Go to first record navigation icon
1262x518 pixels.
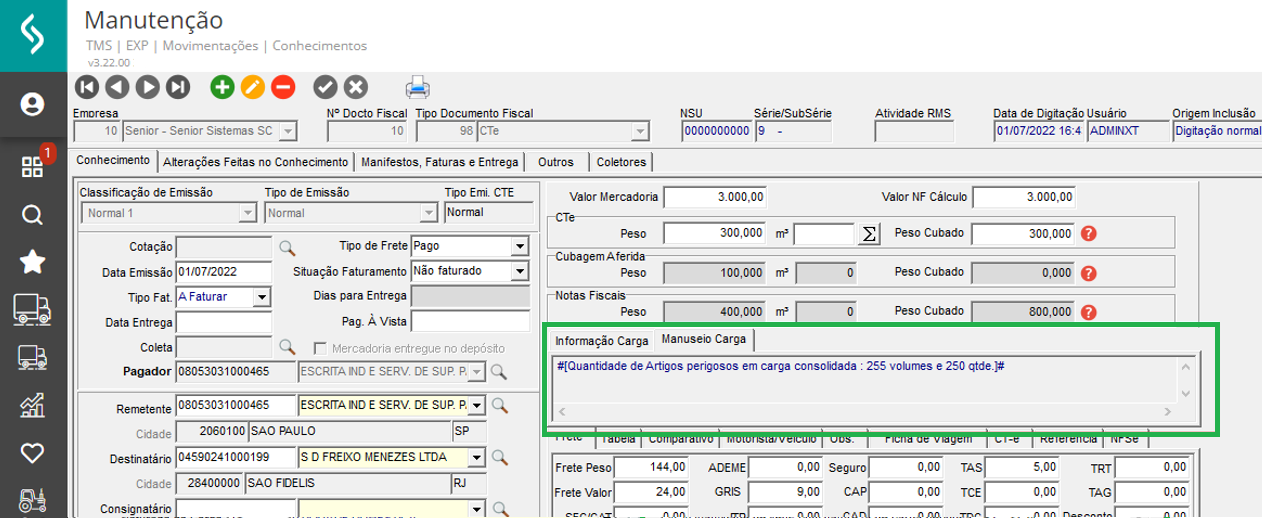click(x=87, y=87)
